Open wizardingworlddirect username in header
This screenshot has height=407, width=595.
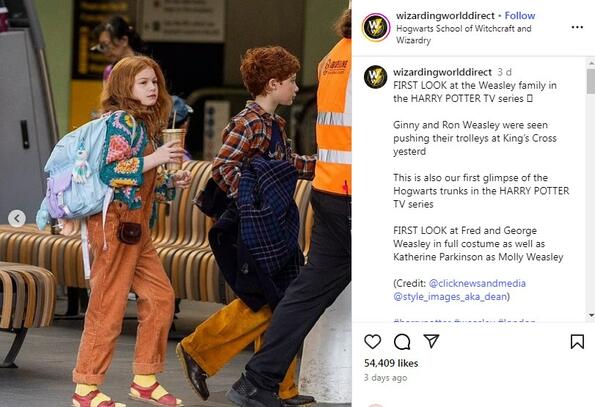[x=445, y=16]
